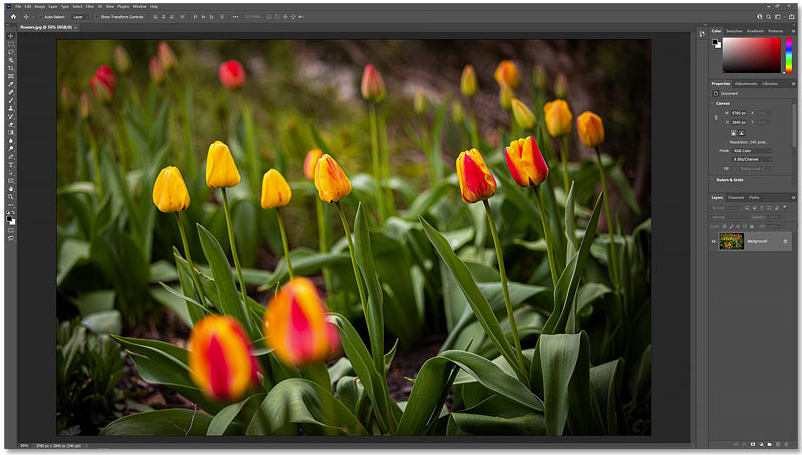Enable Show Transform Controls checkbox
Screen dimensions: 802x455
[x=98, y=17]
